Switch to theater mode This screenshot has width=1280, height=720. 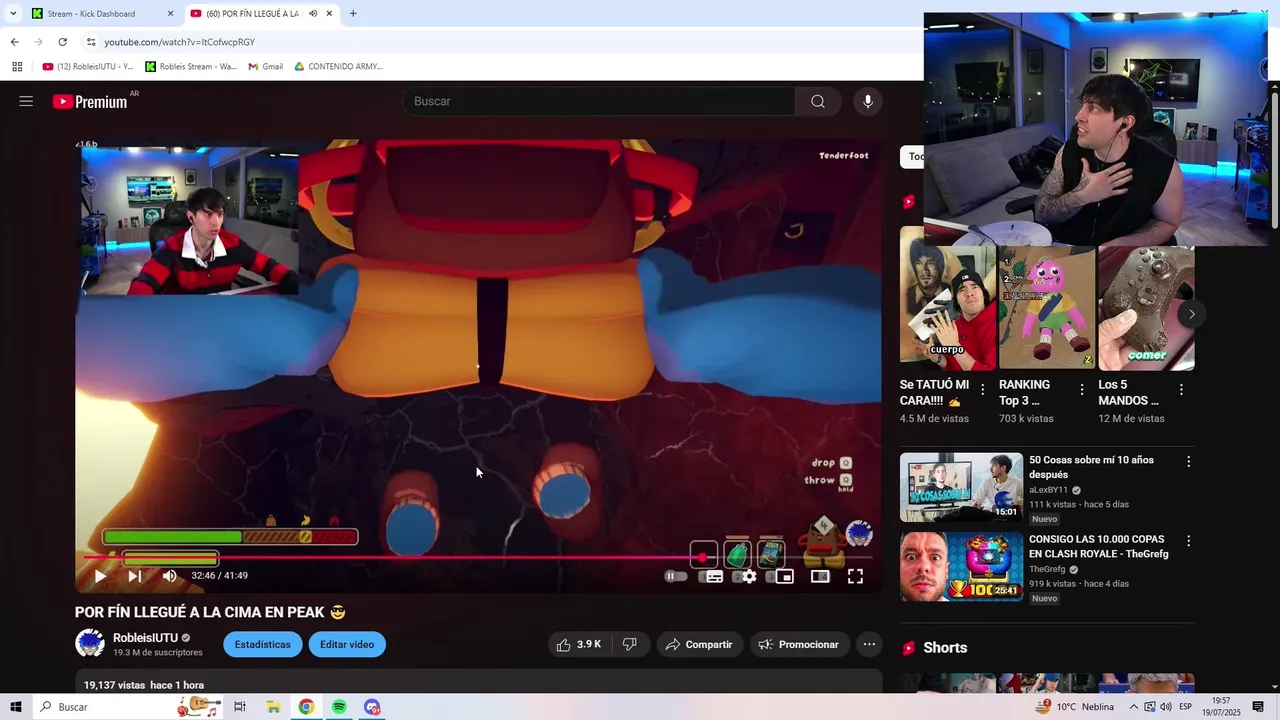(x=820, y=576)
